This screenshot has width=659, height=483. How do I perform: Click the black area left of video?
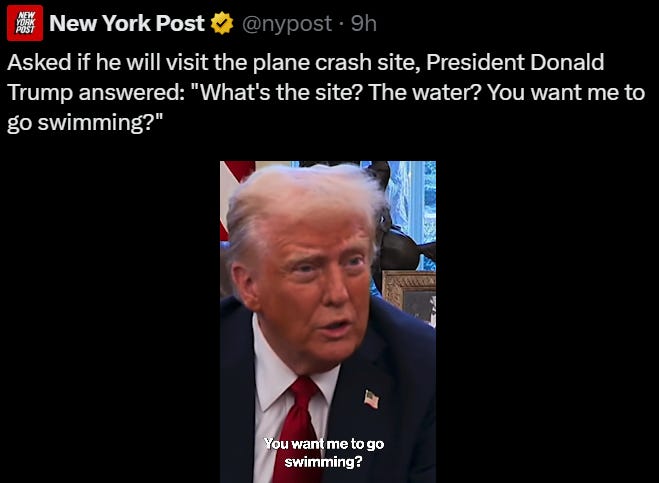click(110, 322)
